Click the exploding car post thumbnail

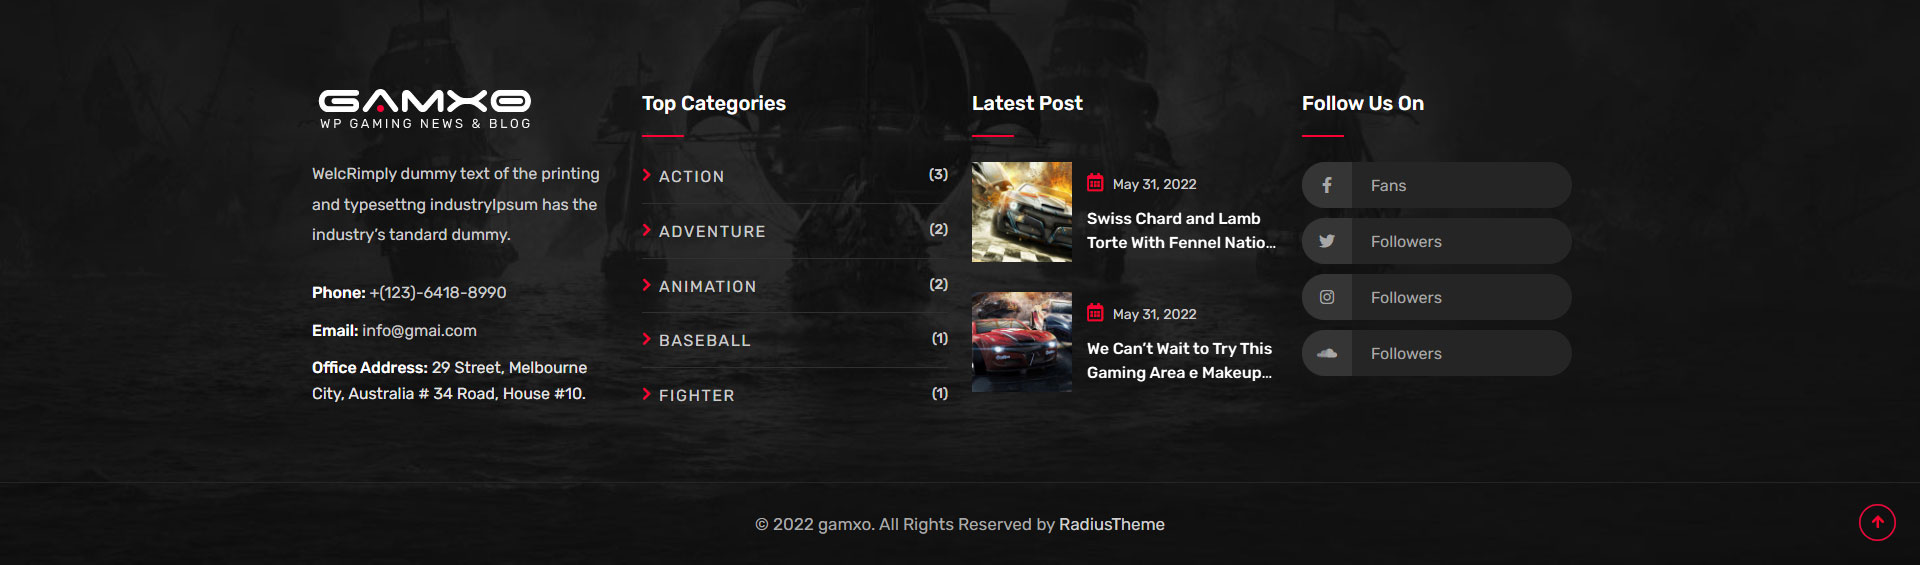(x=1021, y=212)
